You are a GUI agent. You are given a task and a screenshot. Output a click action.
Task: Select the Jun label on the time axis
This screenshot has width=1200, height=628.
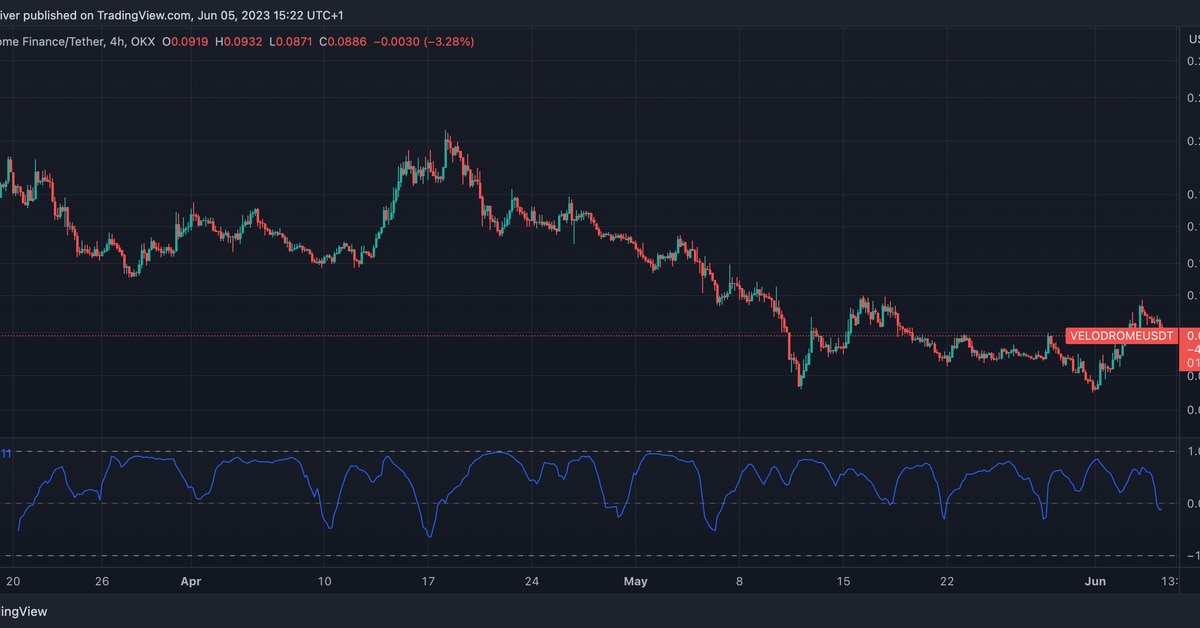[x=1093, y=580]
